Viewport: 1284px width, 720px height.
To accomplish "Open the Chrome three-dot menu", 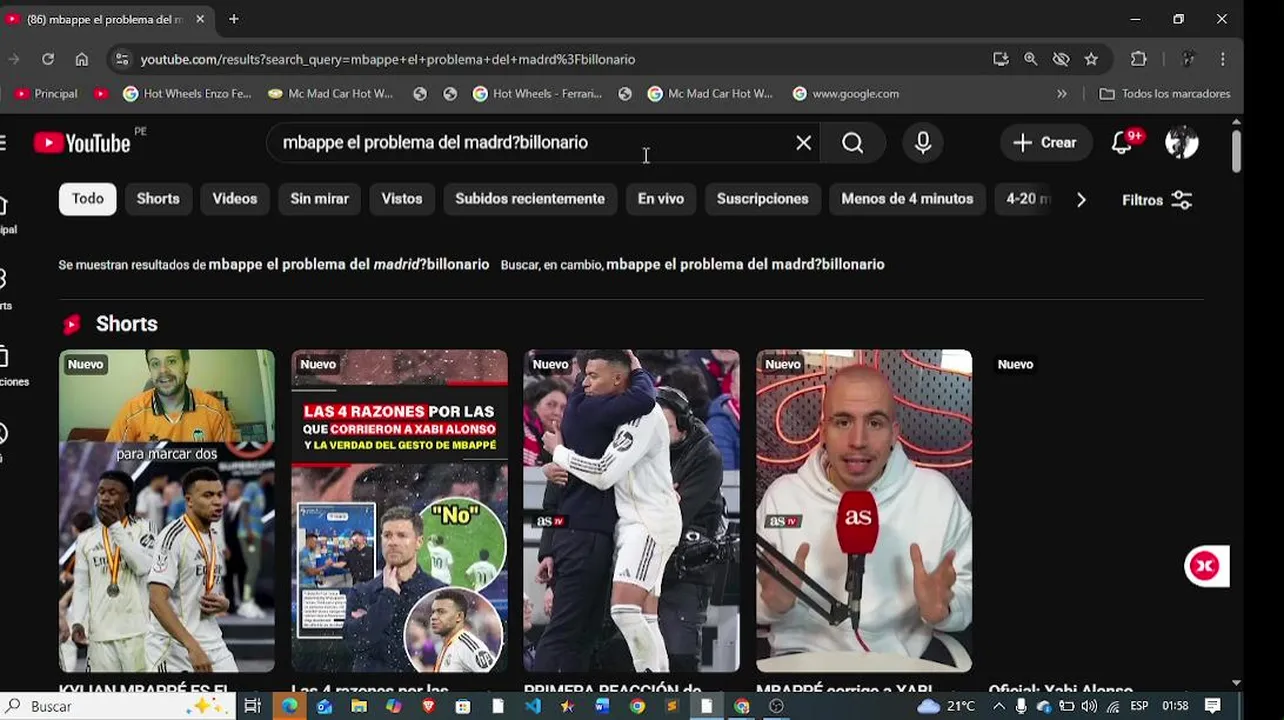I will [x=1223, y=59].
